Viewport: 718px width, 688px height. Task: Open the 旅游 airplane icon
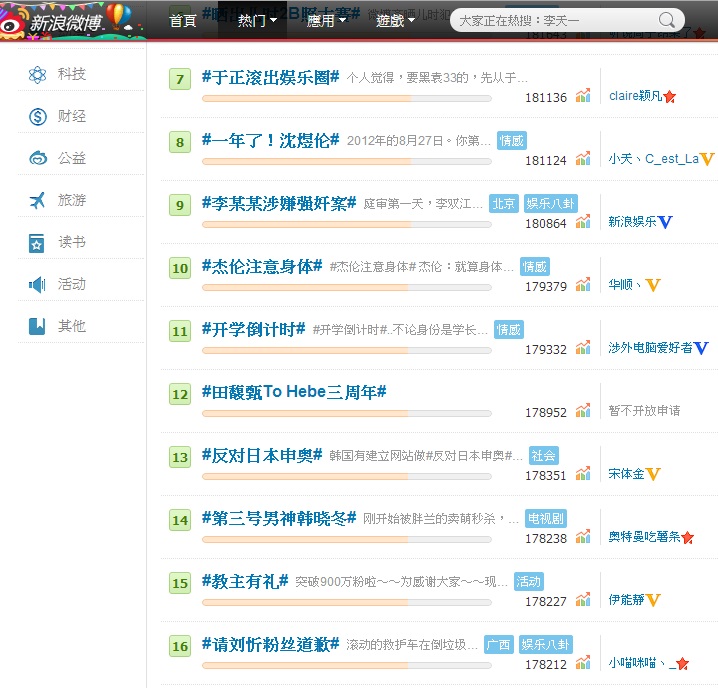pyautogui.click(x=37, y=200)
